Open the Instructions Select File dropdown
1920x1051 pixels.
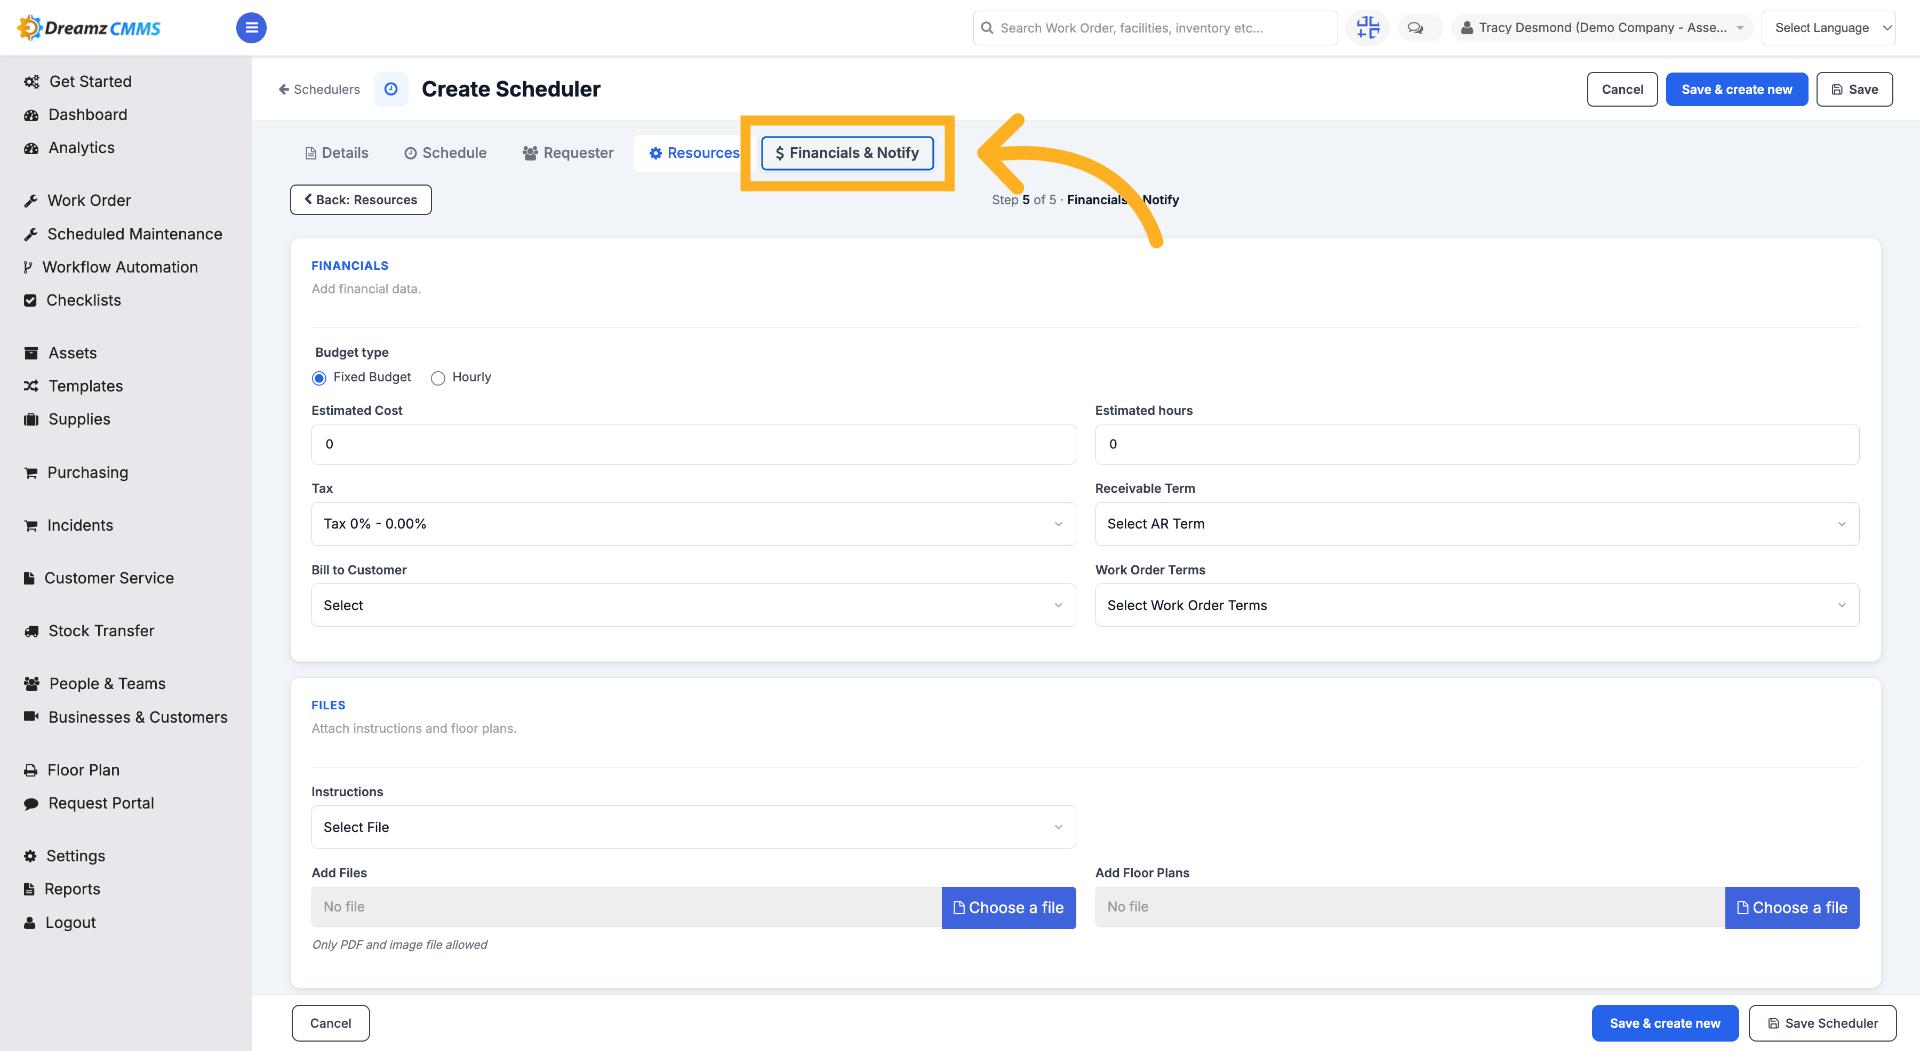[x=693, y=827]
